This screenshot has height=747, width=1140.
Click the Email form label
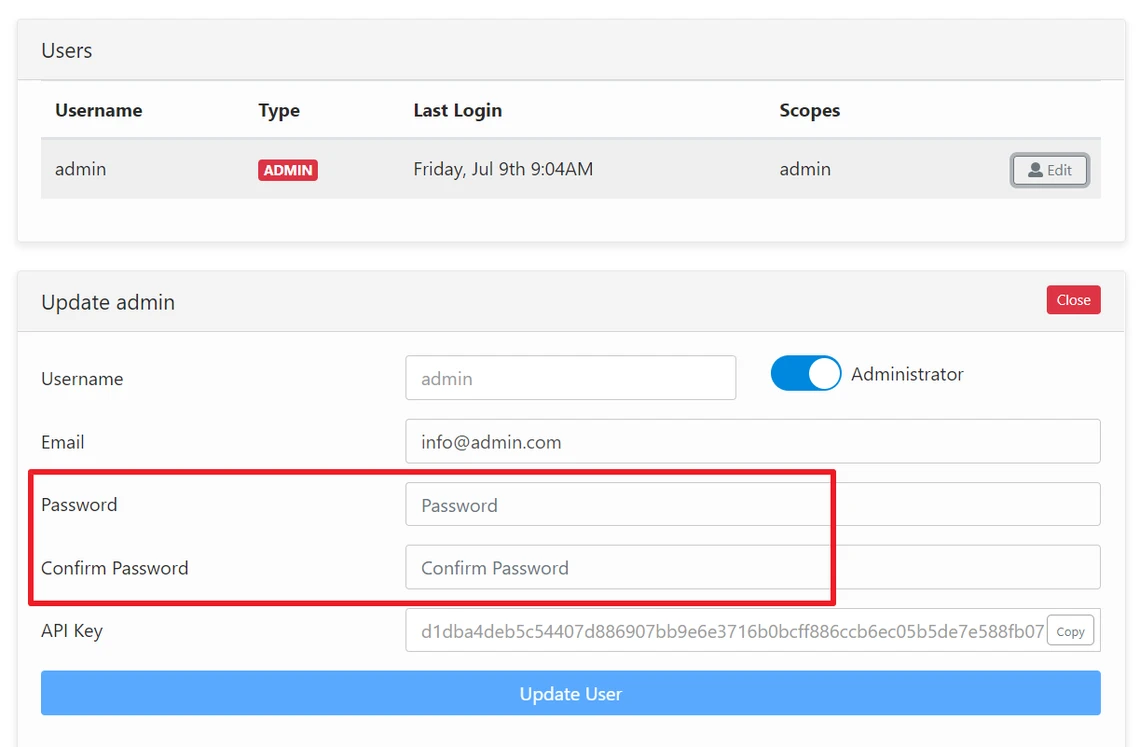tap(63, 442)
